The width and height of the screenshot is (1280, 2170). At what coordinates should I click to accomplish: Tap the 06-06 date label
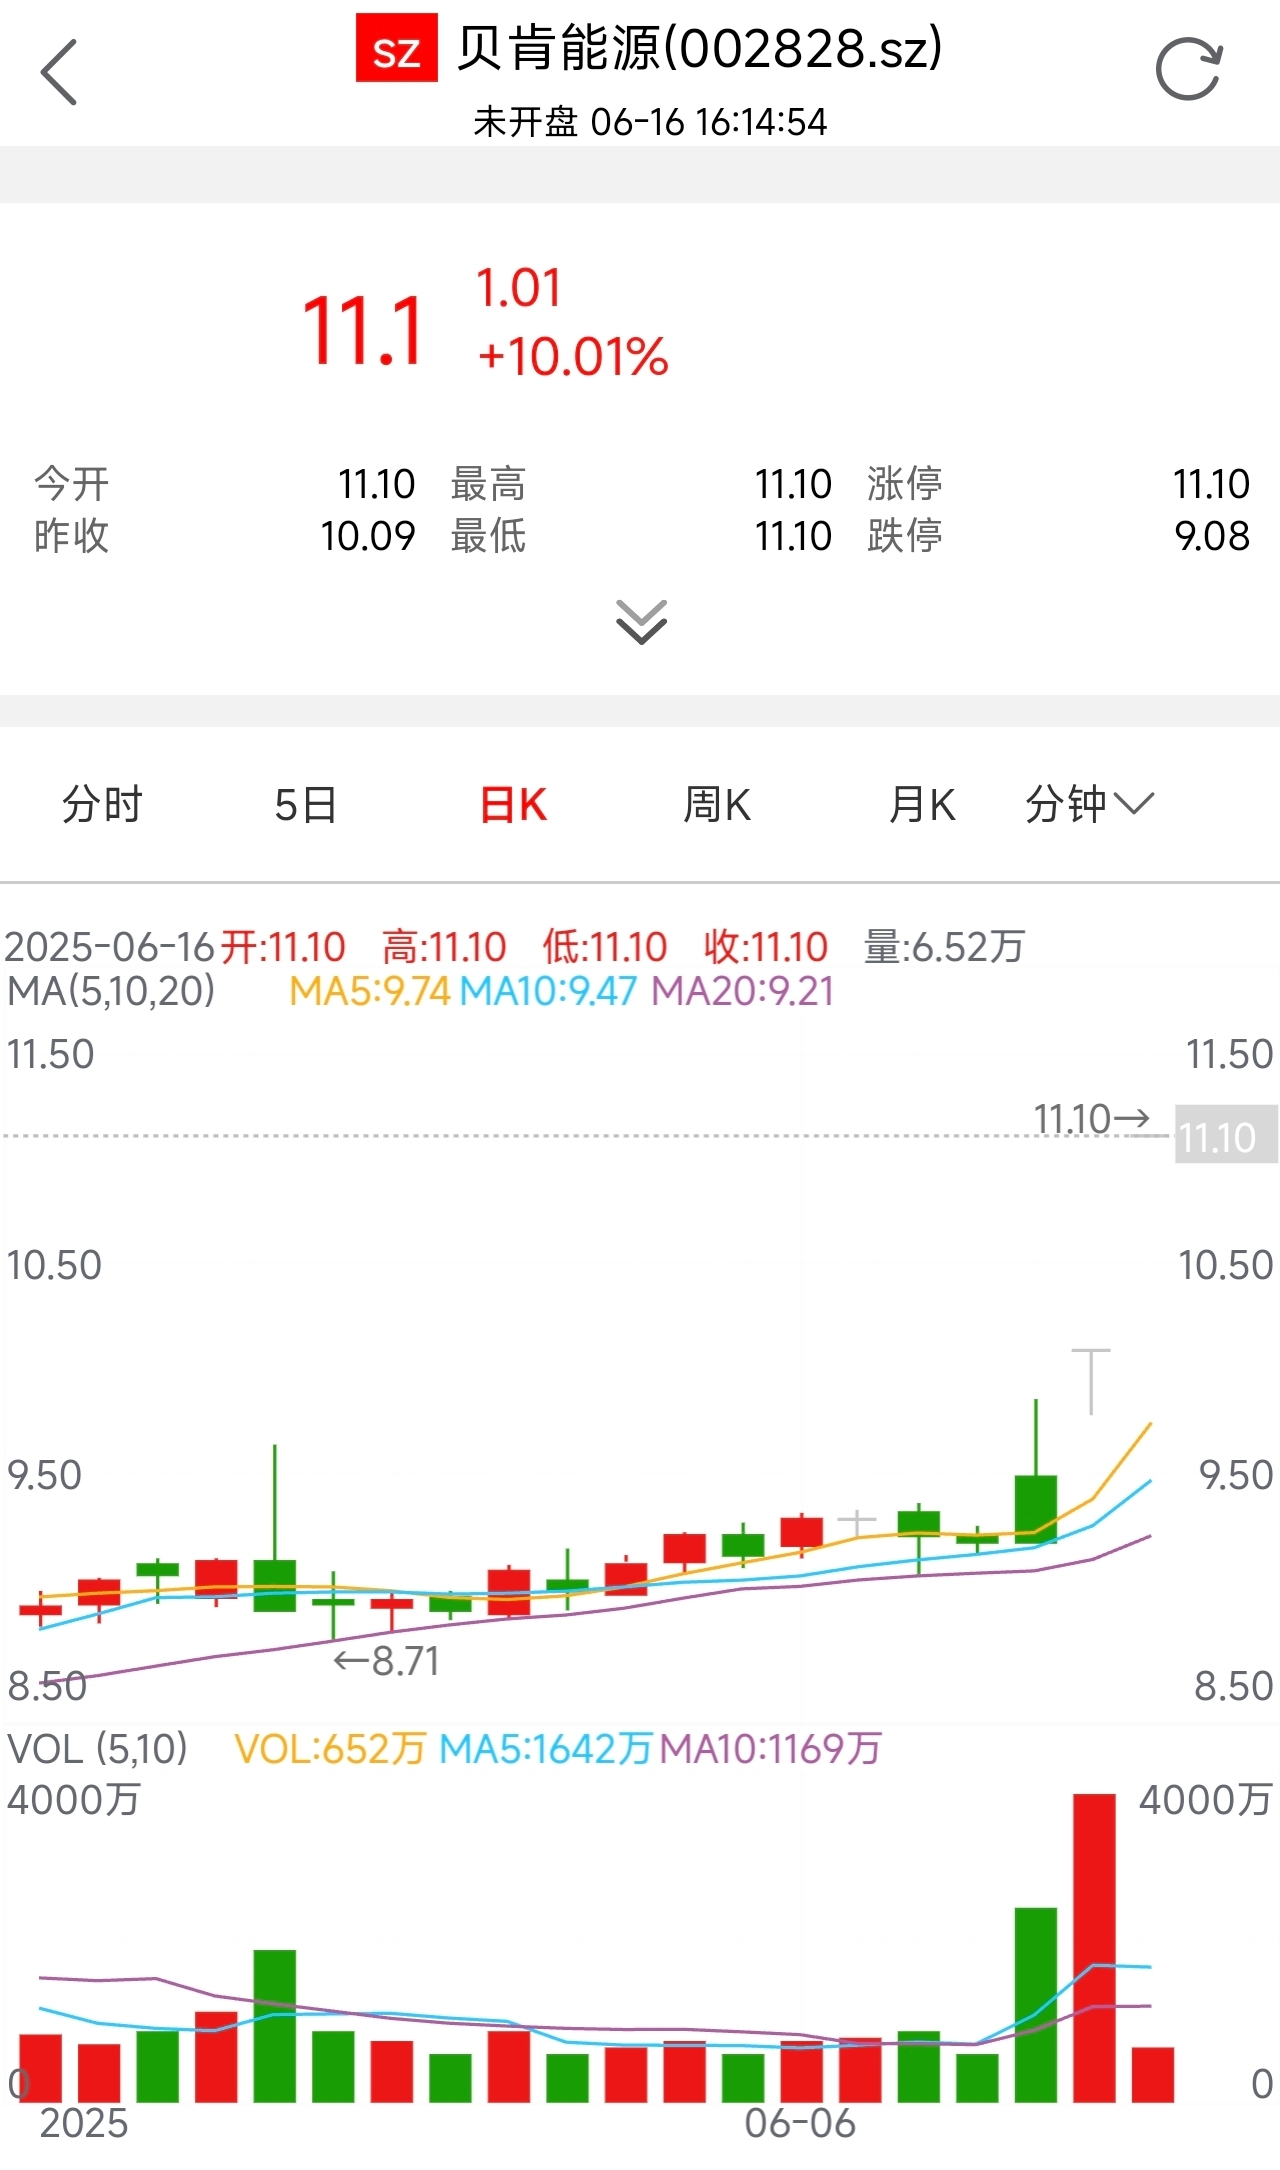click(x=800, y=2123)
